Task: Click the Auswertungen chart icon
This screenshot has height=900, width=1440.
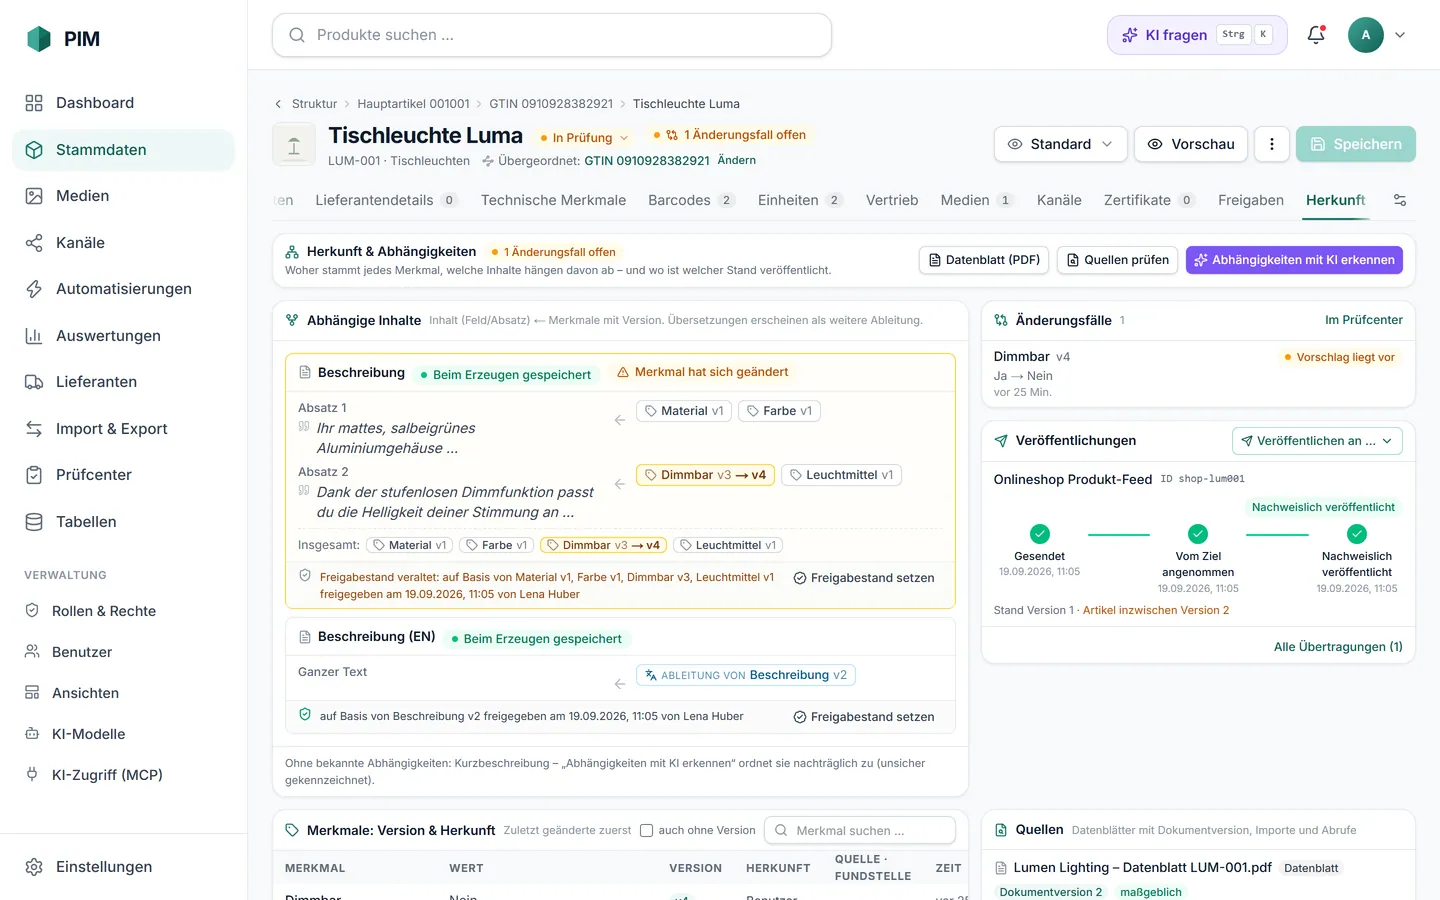Action: pyautogui.click(x=34, y=336)
